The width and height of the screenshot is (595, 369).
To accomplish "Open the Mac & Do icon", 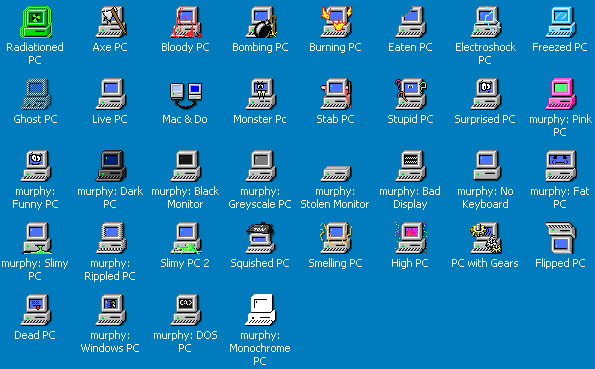I will pos(186,95).
